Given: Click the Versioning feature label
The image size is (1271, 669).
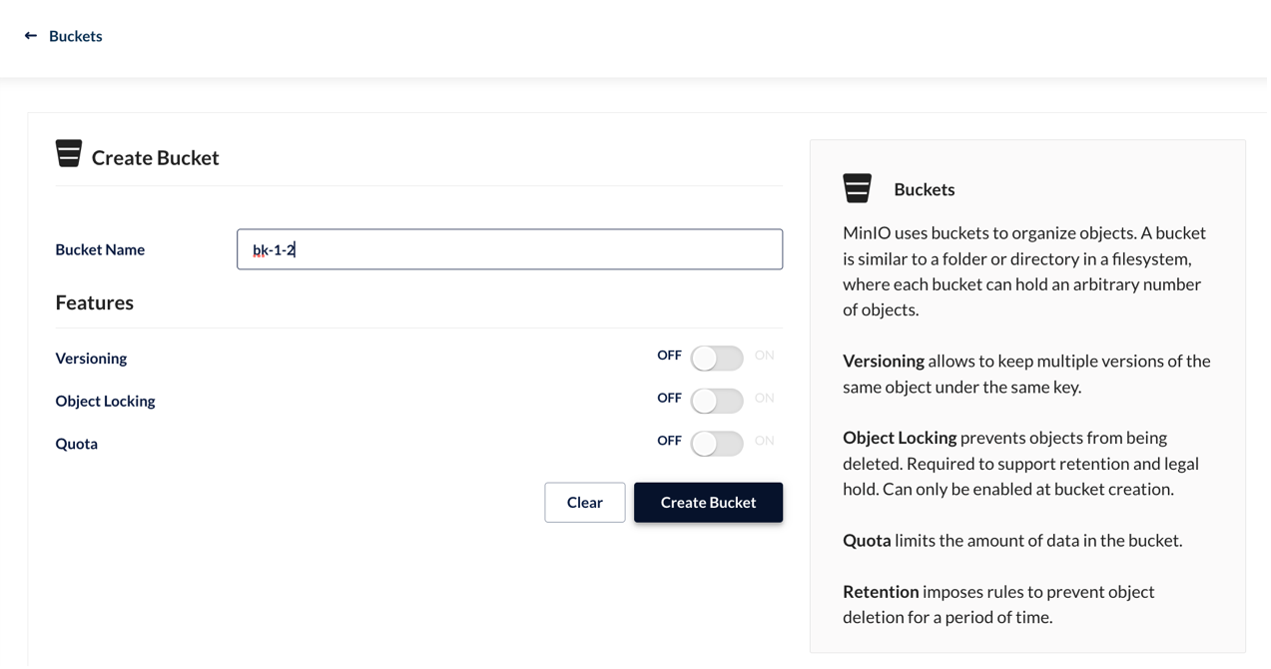Looking at the screenshot, I should click(x=91, y=358).
